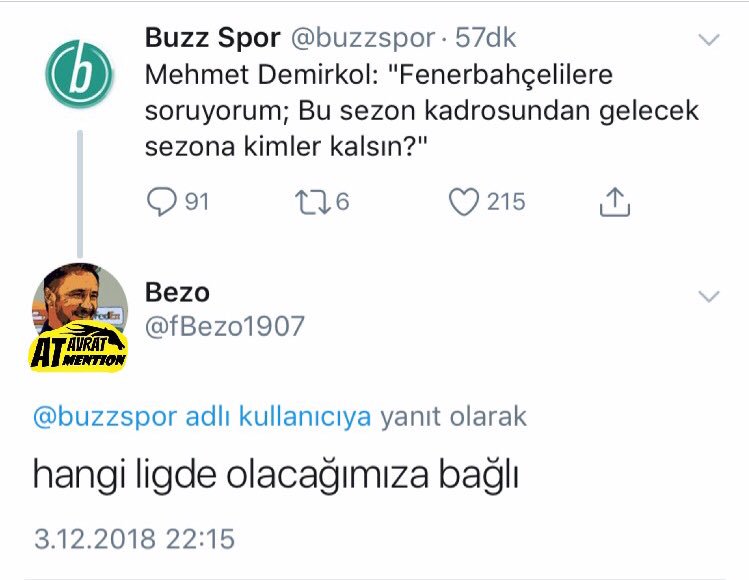Select reply text 'hangi ligde olacağımıza bağlı'
This screenshot has height=580, width=749.
tap(276, 475)
